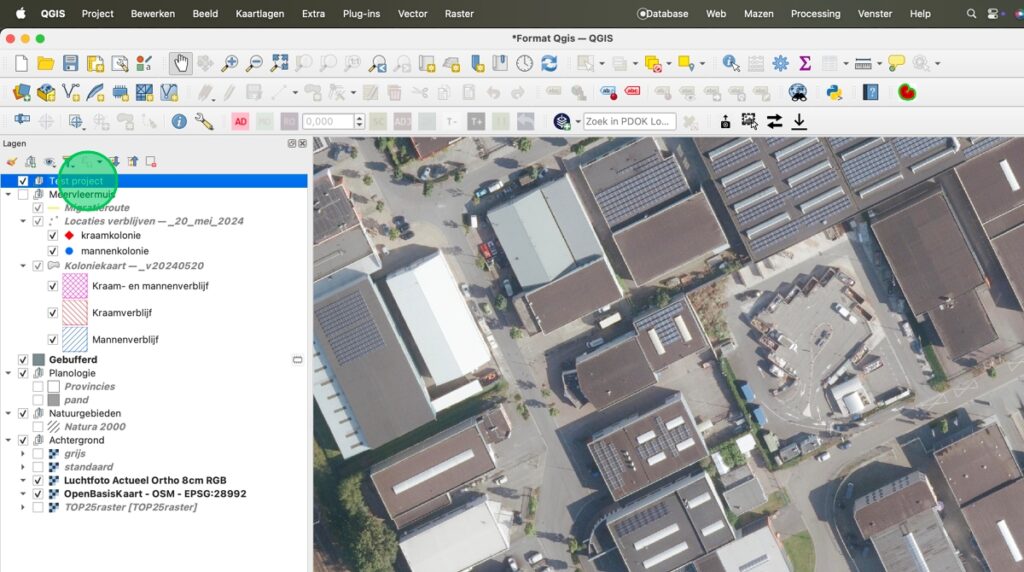Open the Python console
Image resolution: width=1024 pixels, height=572 pixels.
click(832, 92)
